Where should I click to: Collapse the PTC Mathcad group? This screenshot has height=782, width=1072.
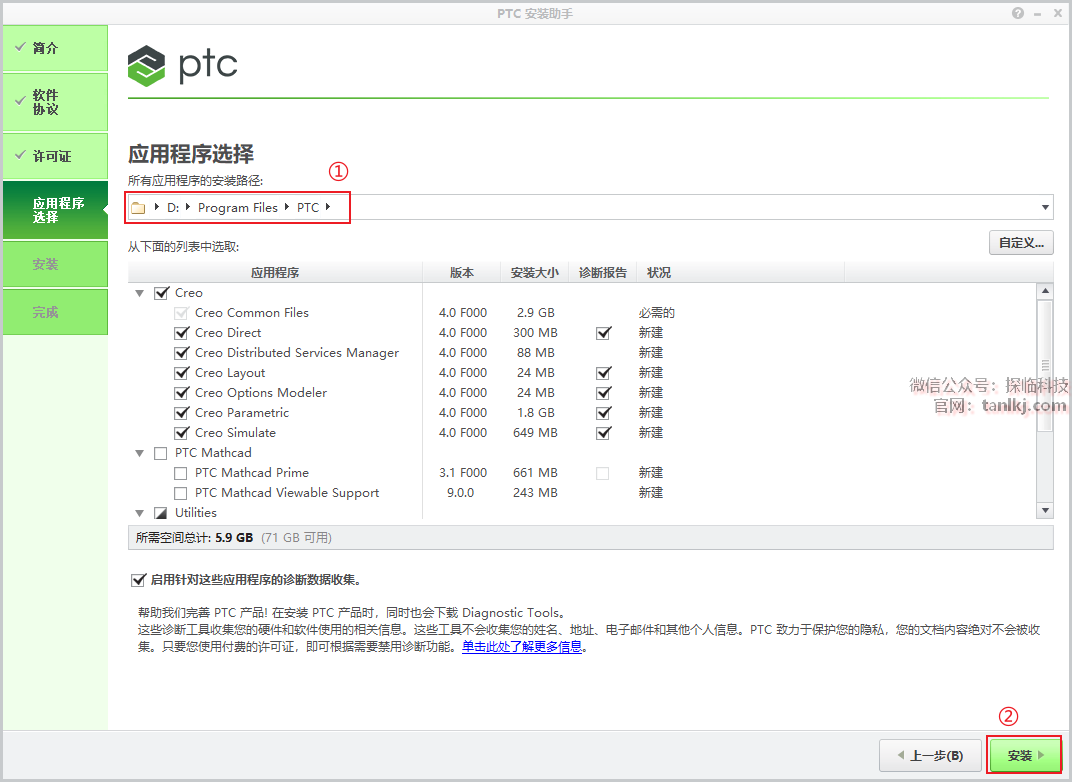click(x=140, y=453)
